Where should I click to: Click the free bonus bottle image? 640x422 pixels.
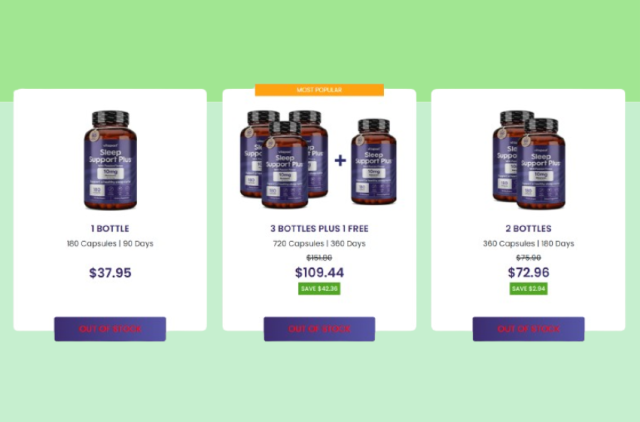pyautogui.click(x=373, y=161)
